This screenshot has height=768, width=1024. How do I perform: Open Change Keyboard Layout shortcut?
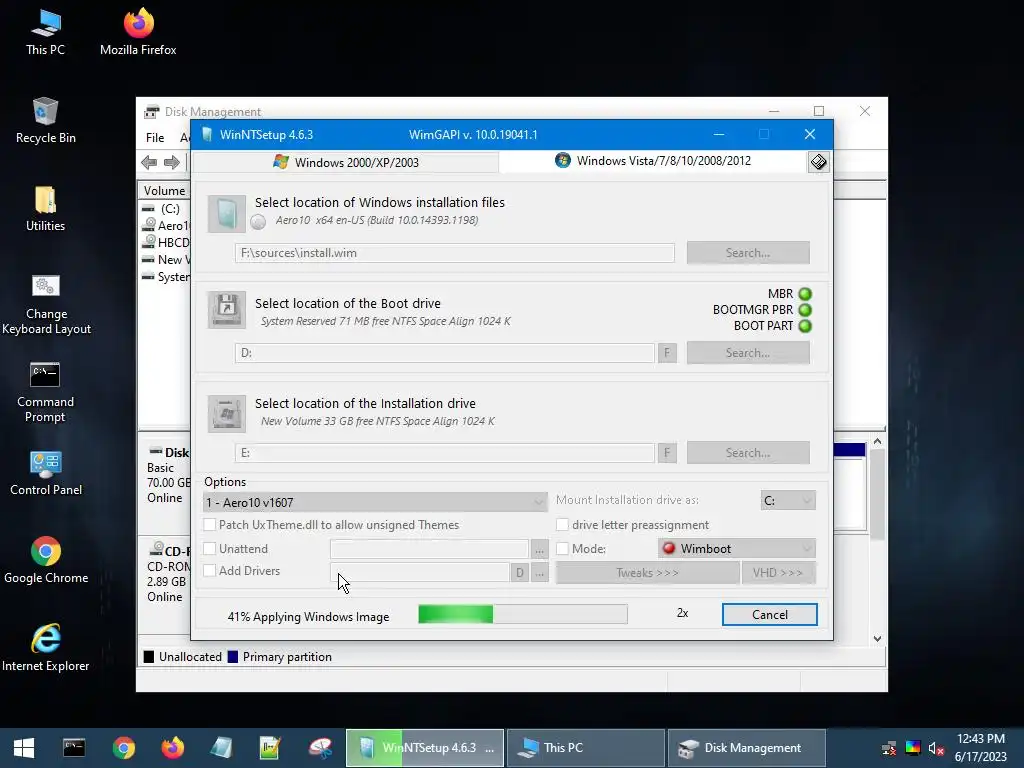click(x=46, y=304)
